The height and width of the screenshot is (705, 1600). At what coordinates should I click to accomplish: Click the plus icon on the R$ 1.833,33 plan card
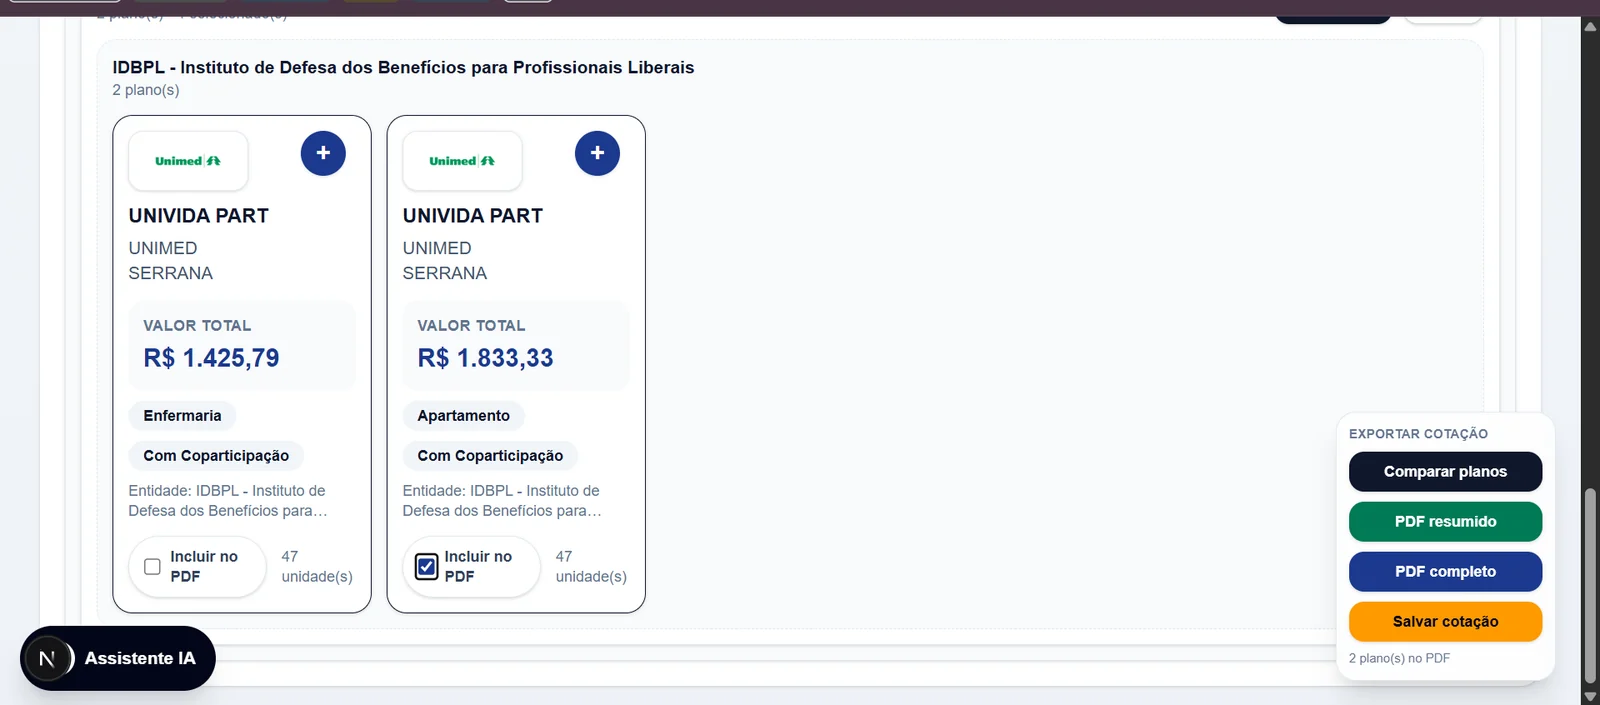597,153
